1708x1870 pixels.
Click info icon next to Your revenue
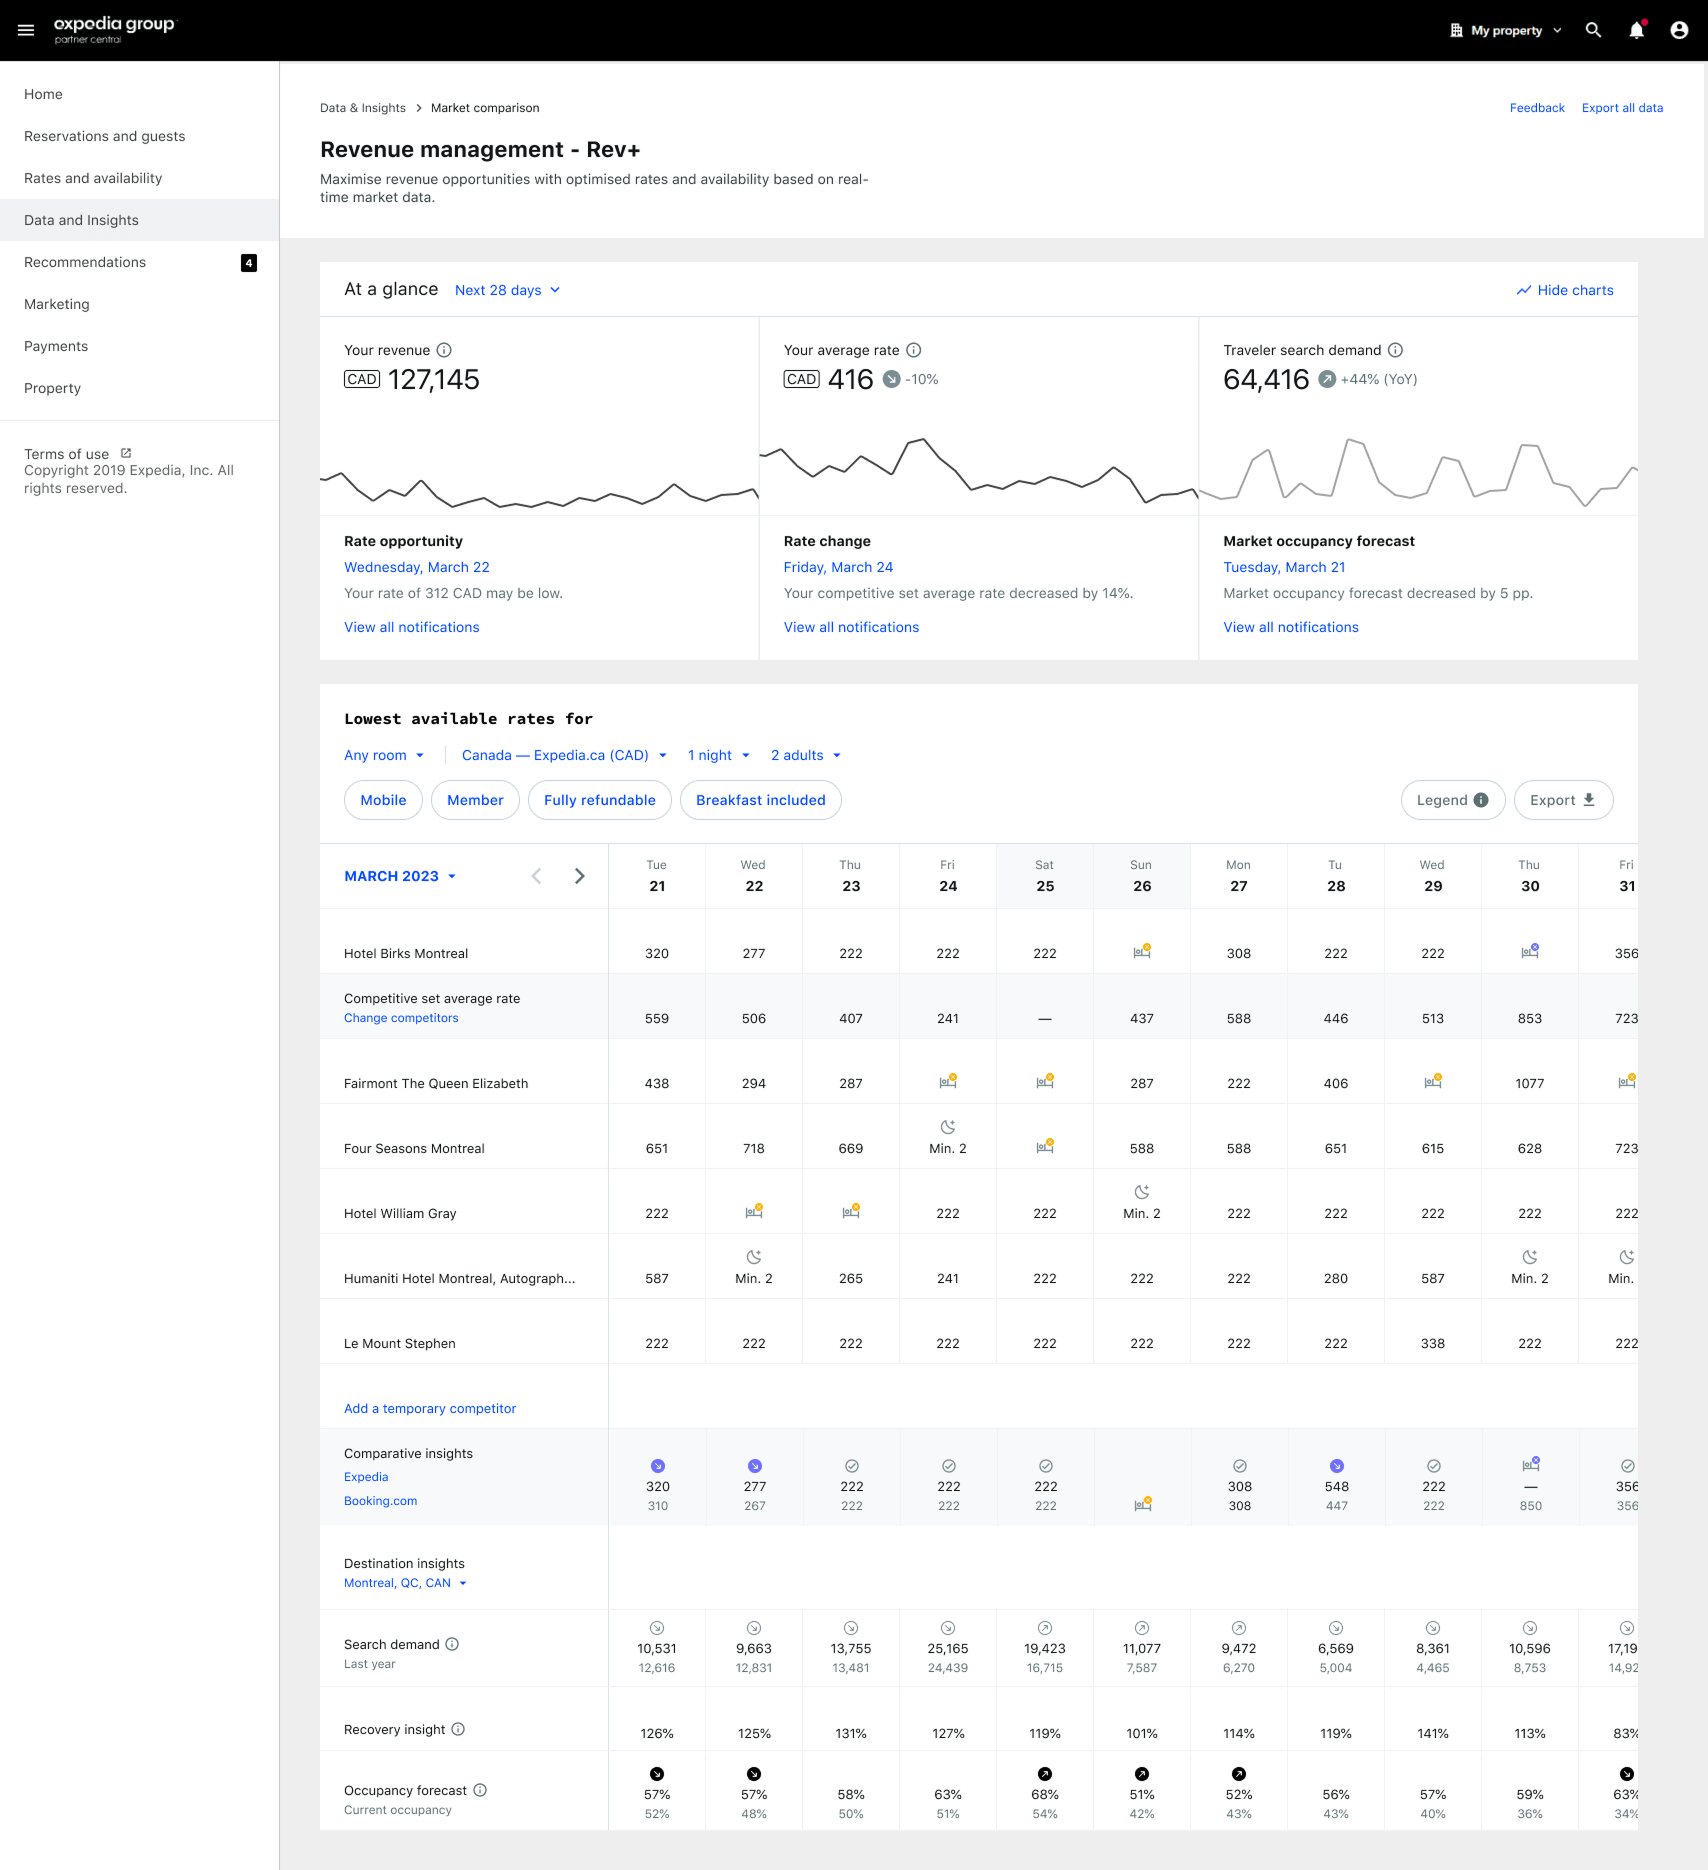click(444, 350)
